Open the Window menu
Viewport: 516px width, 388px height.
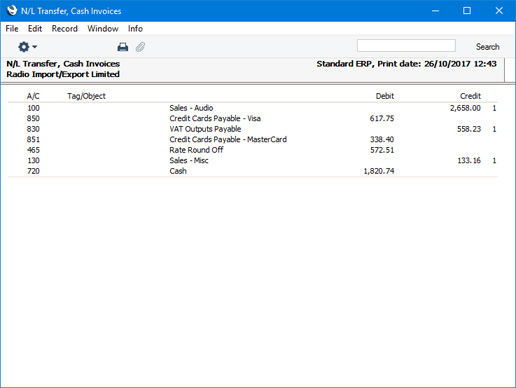click(x=103, y=29)
